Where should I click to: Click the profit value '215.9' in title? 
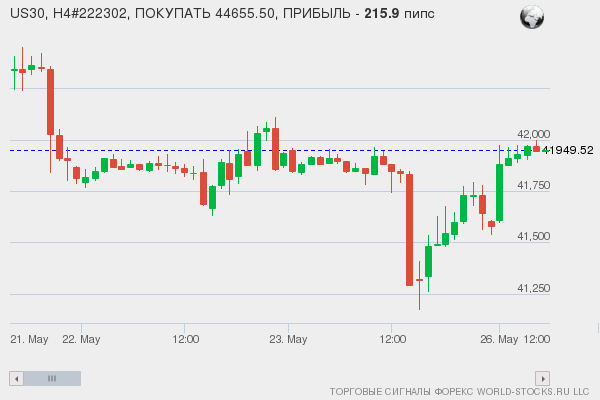click(382, 14)
